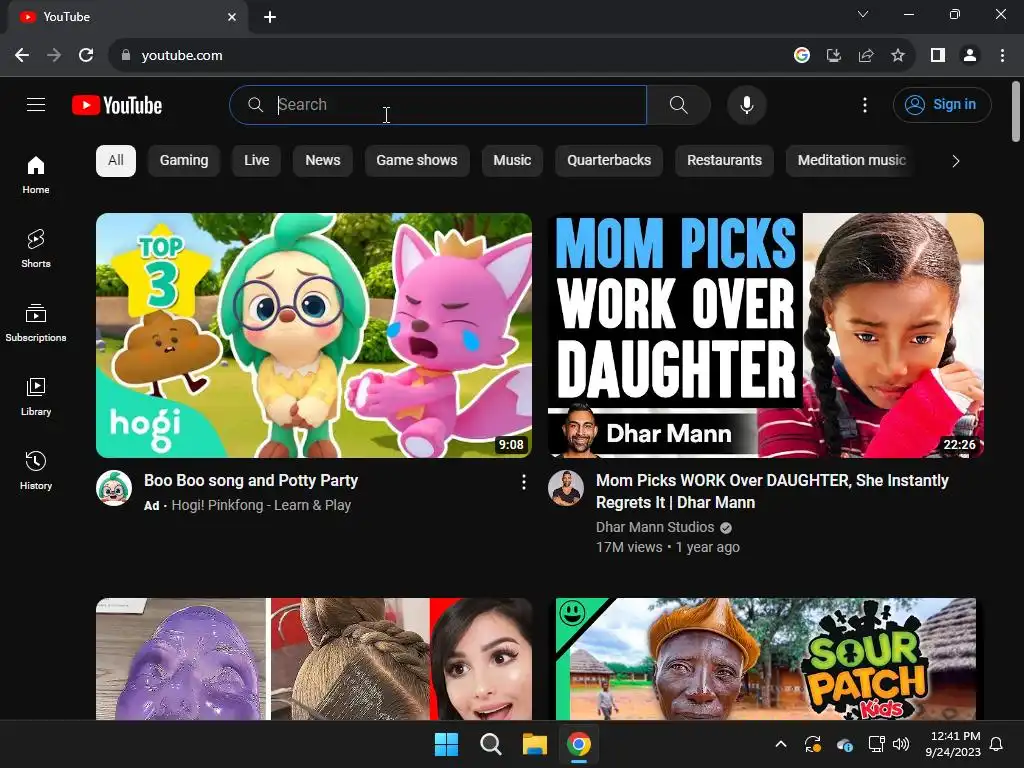Open Windows taskbar search
The image size is (1024, 768).
[490, 744]
